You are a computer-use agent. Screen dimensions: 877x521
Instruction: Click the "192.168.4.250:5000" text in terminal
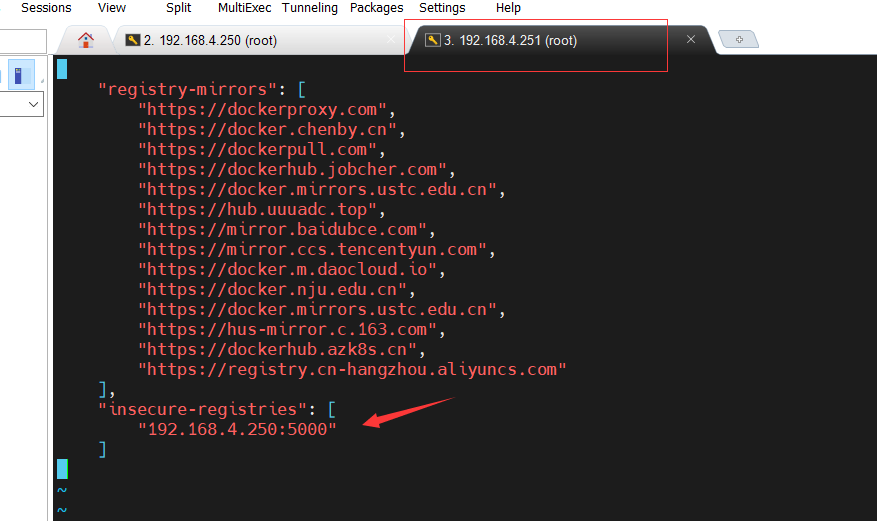coord(238,428)
